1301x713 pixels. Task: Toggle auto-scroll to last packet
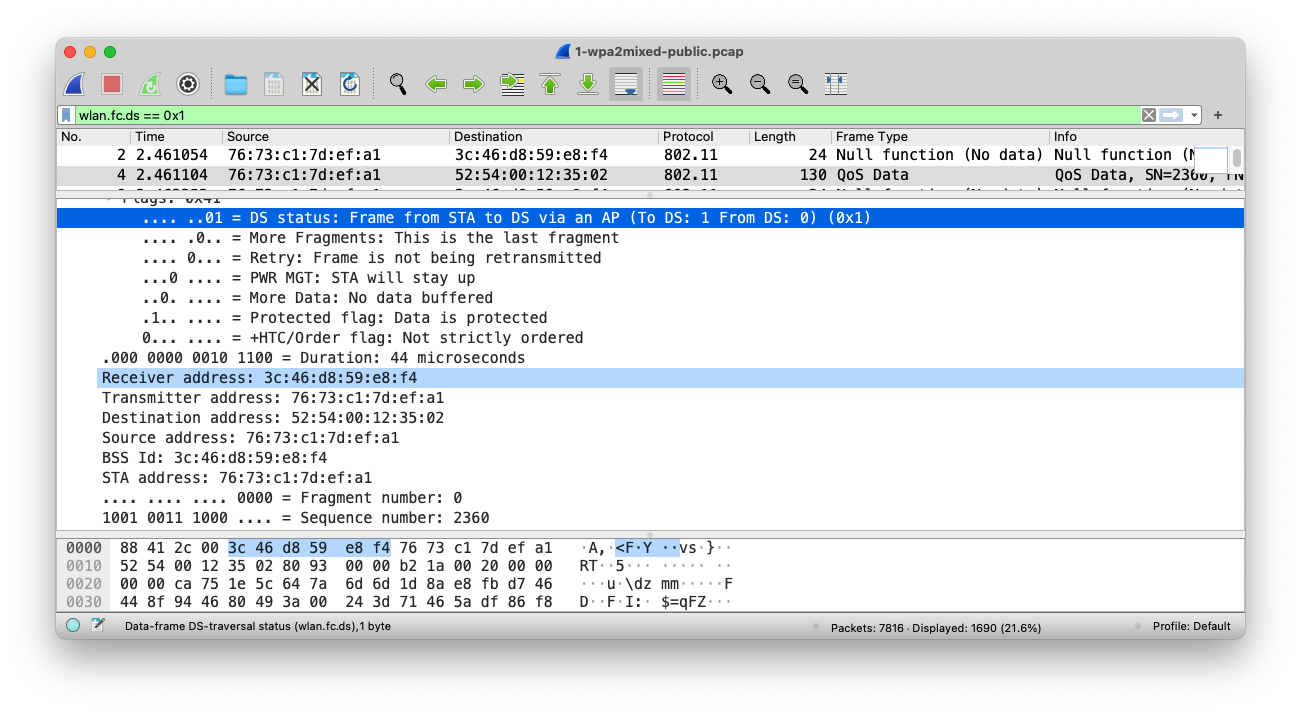(x=626, y=84)
